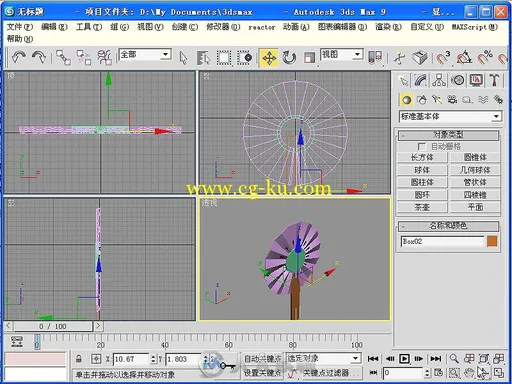
Task: Open the 编辑(E) menu
Action: point(54,27)
